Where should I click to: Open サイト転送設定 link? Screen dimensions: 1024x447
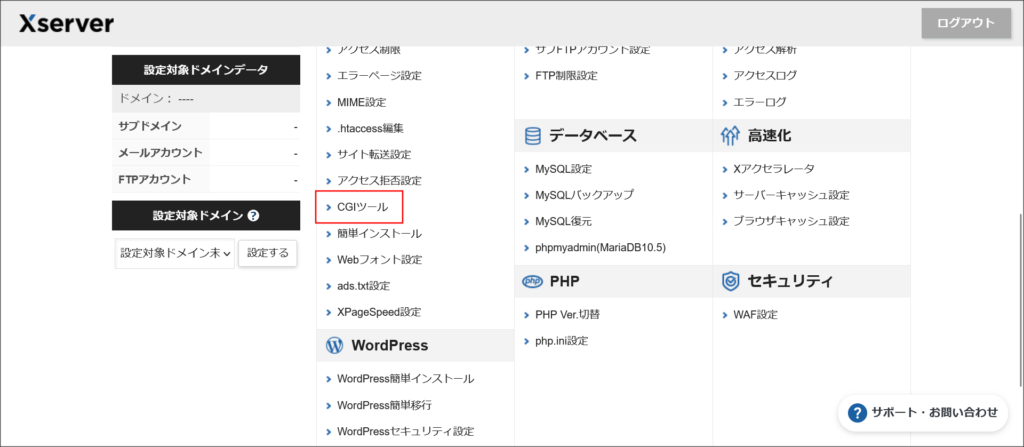click(x=374, y=155)
